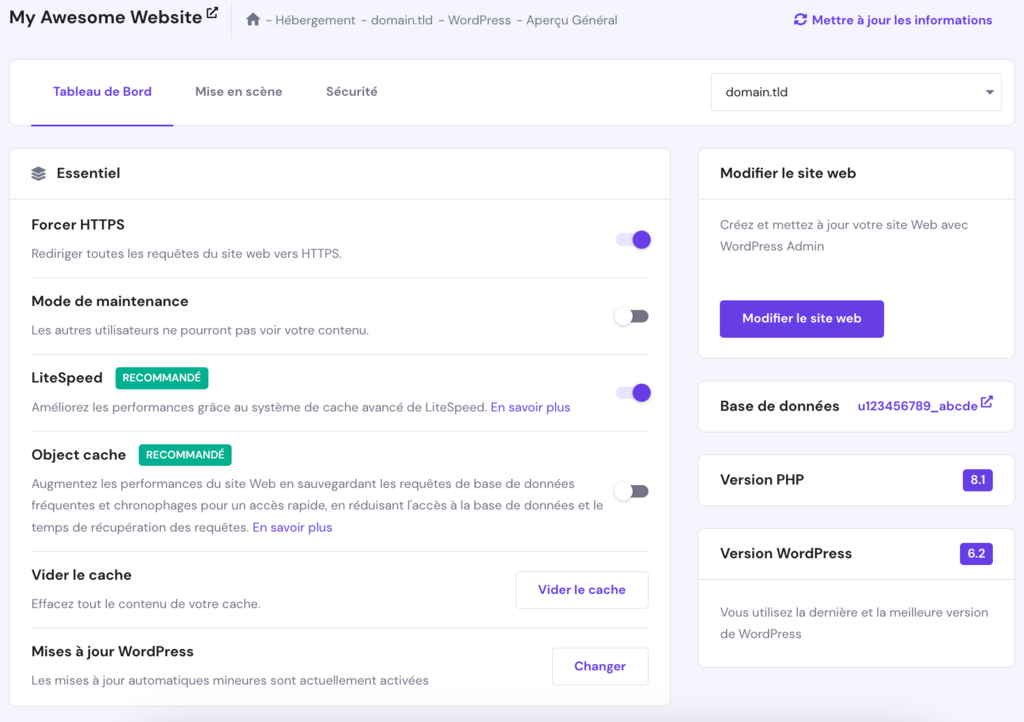Click the layers icon next to Essentiel
Image resolution: width=1024 pixels, height=722 pixels.
pos(38,172)
